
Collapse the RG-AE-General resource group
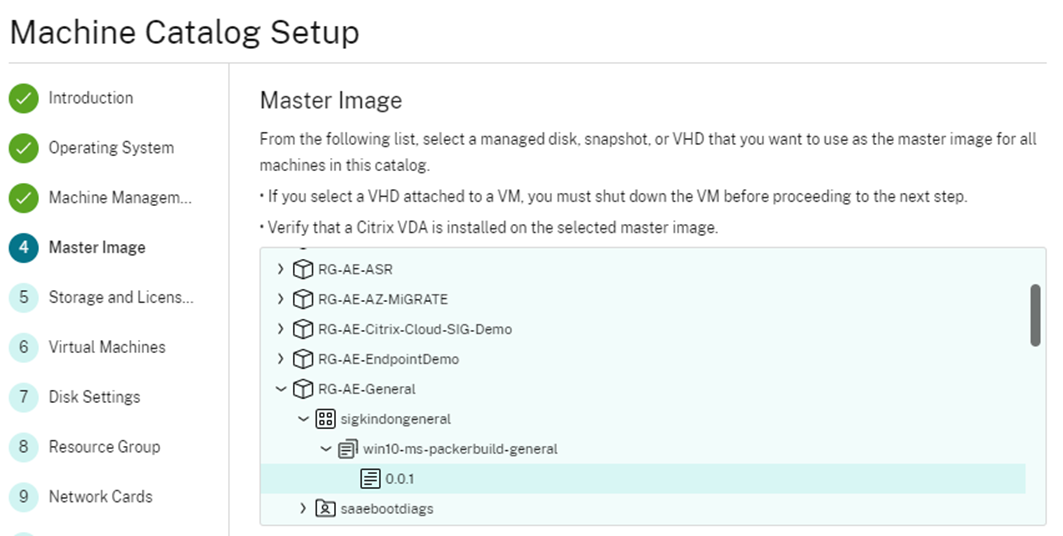(281, 389)
